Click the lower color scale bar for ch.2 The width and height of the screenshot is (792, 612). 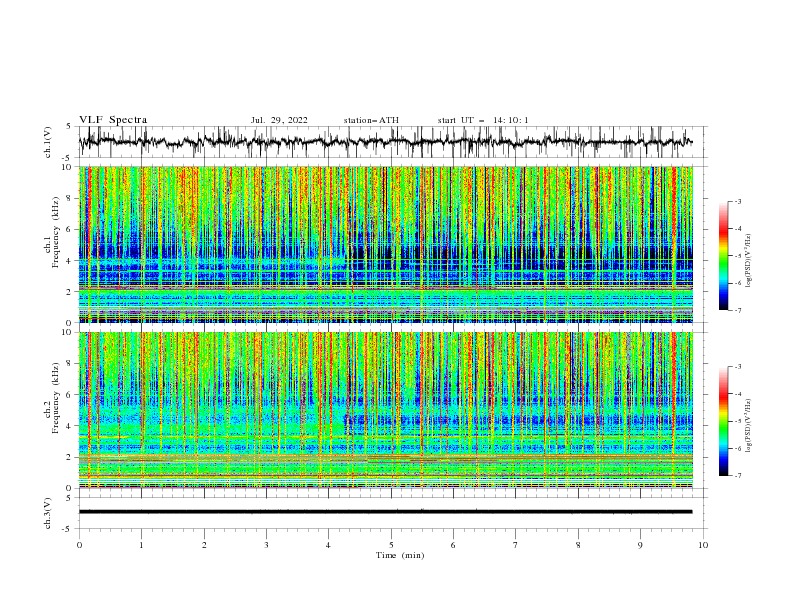(724, 421)
